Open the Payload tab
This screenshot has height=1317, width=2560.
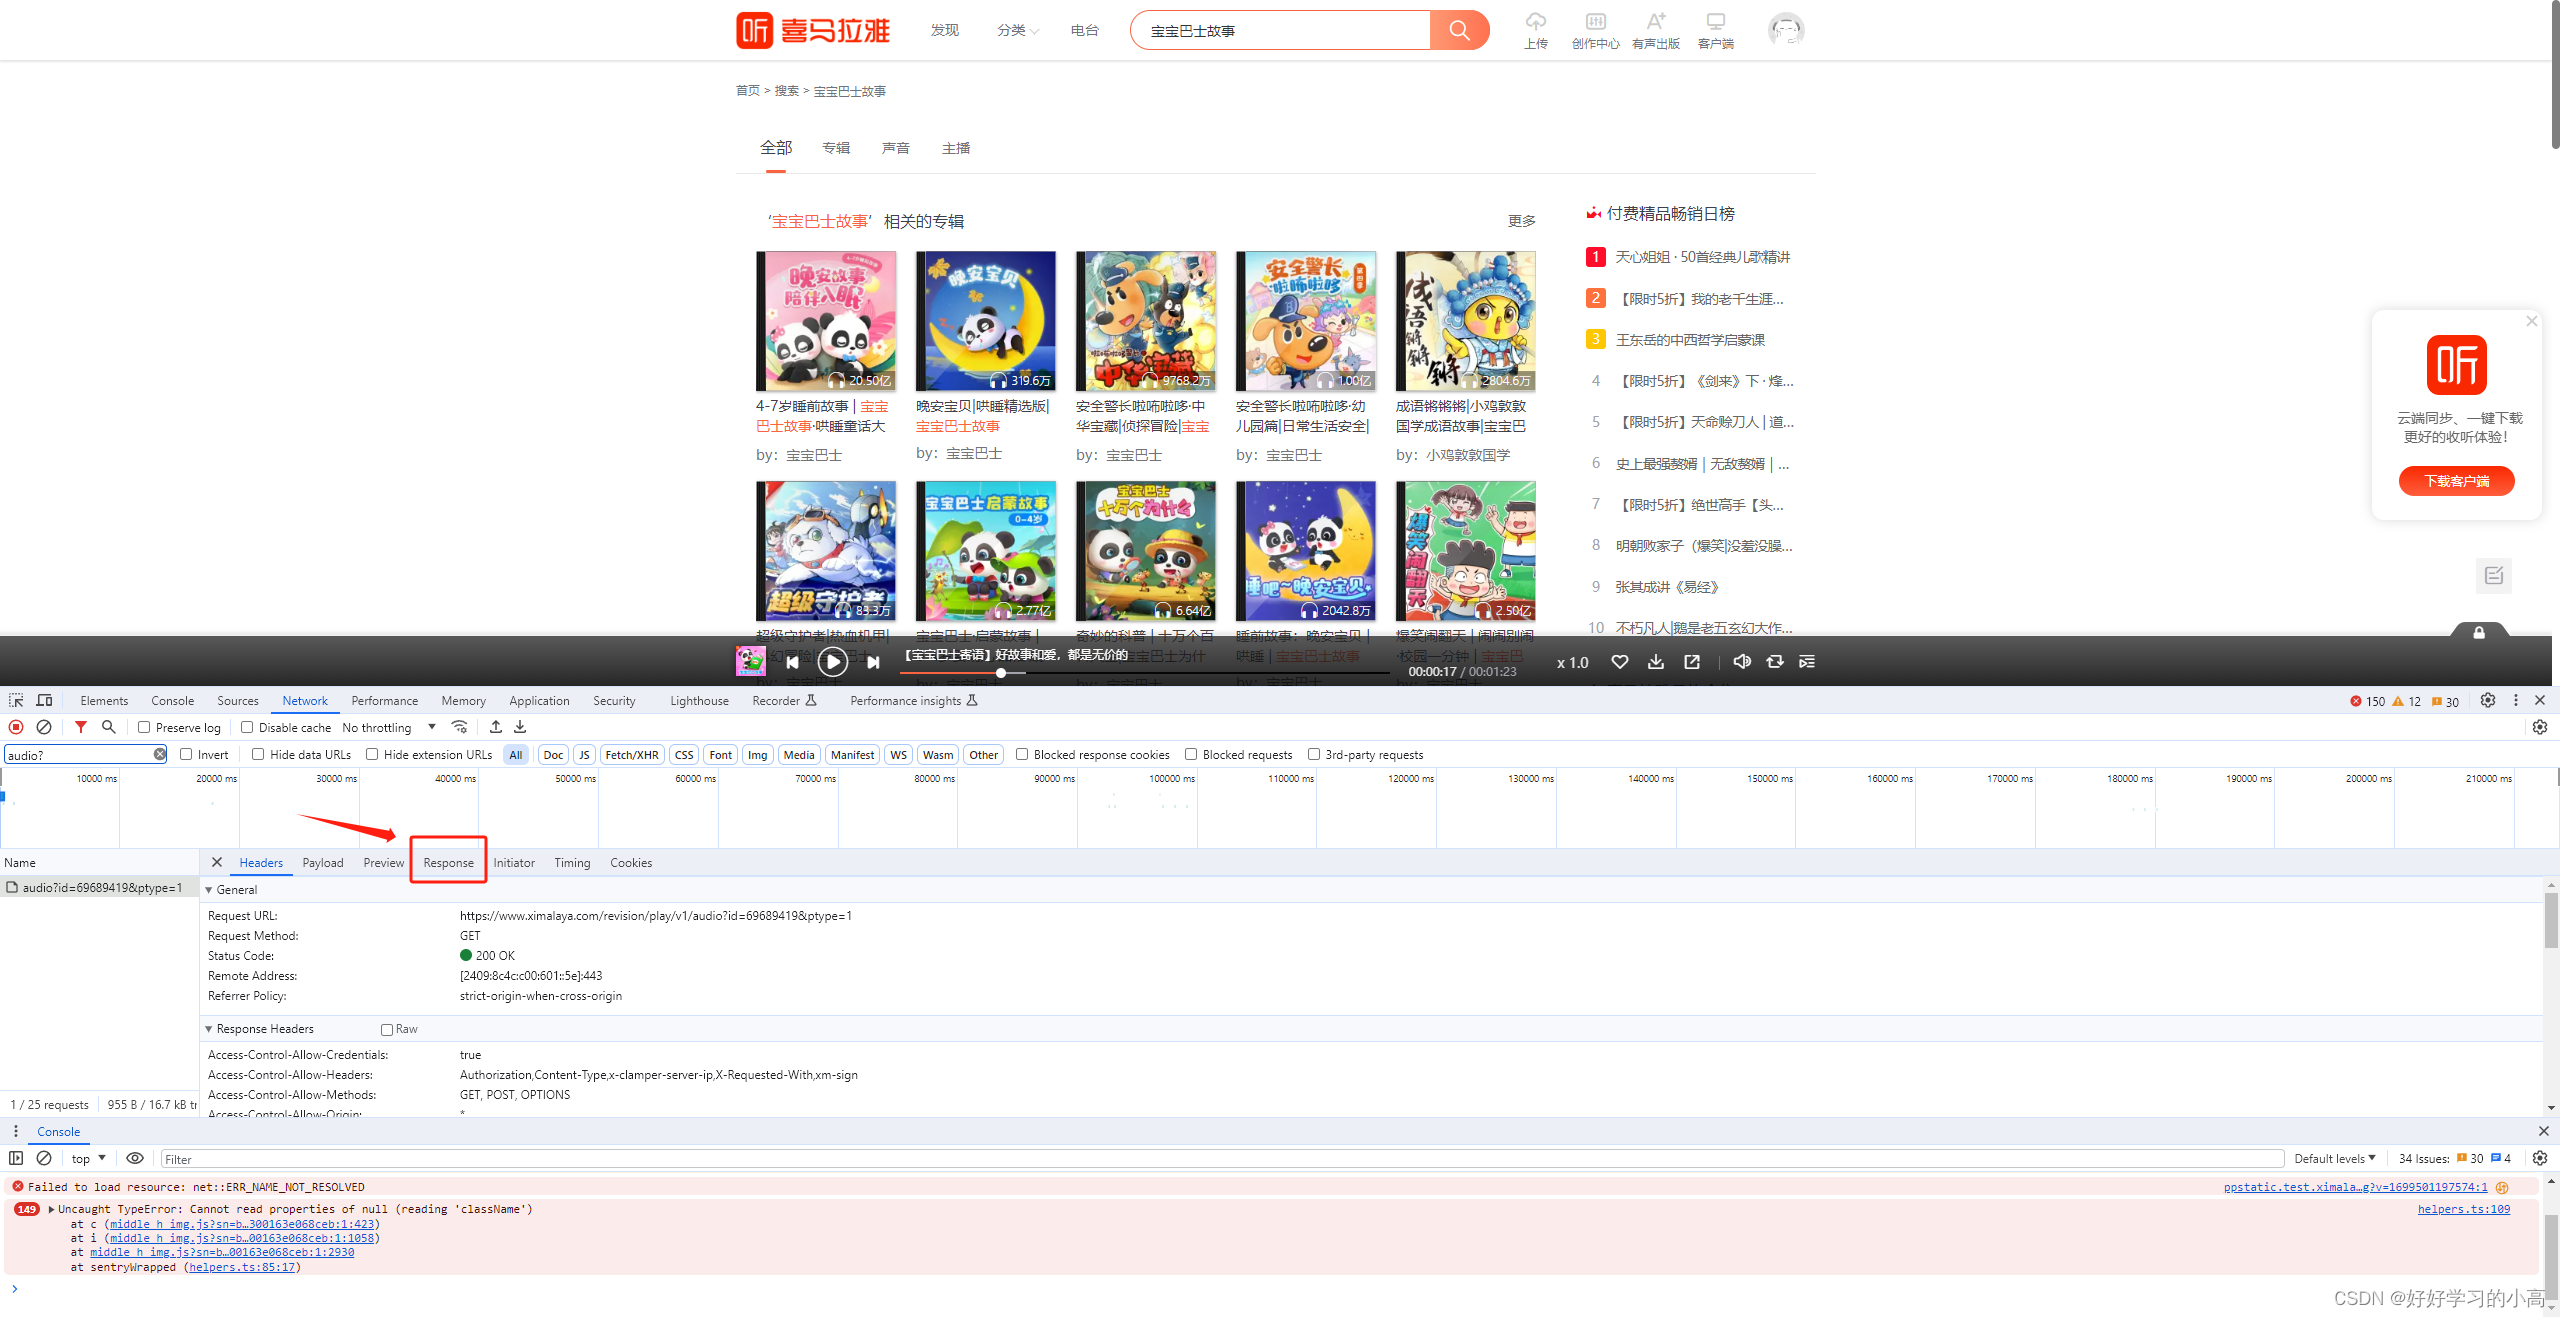(x=323, y=862)
